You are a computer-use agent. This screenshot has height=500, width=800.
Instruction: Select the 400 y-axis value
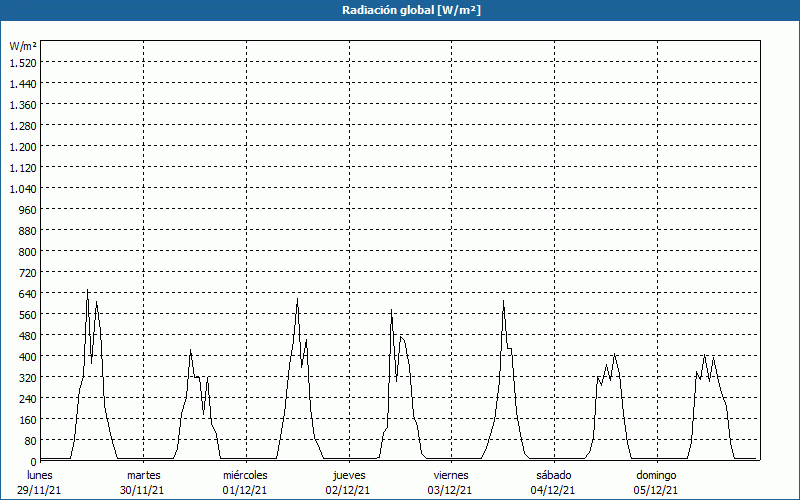point(28,357)
